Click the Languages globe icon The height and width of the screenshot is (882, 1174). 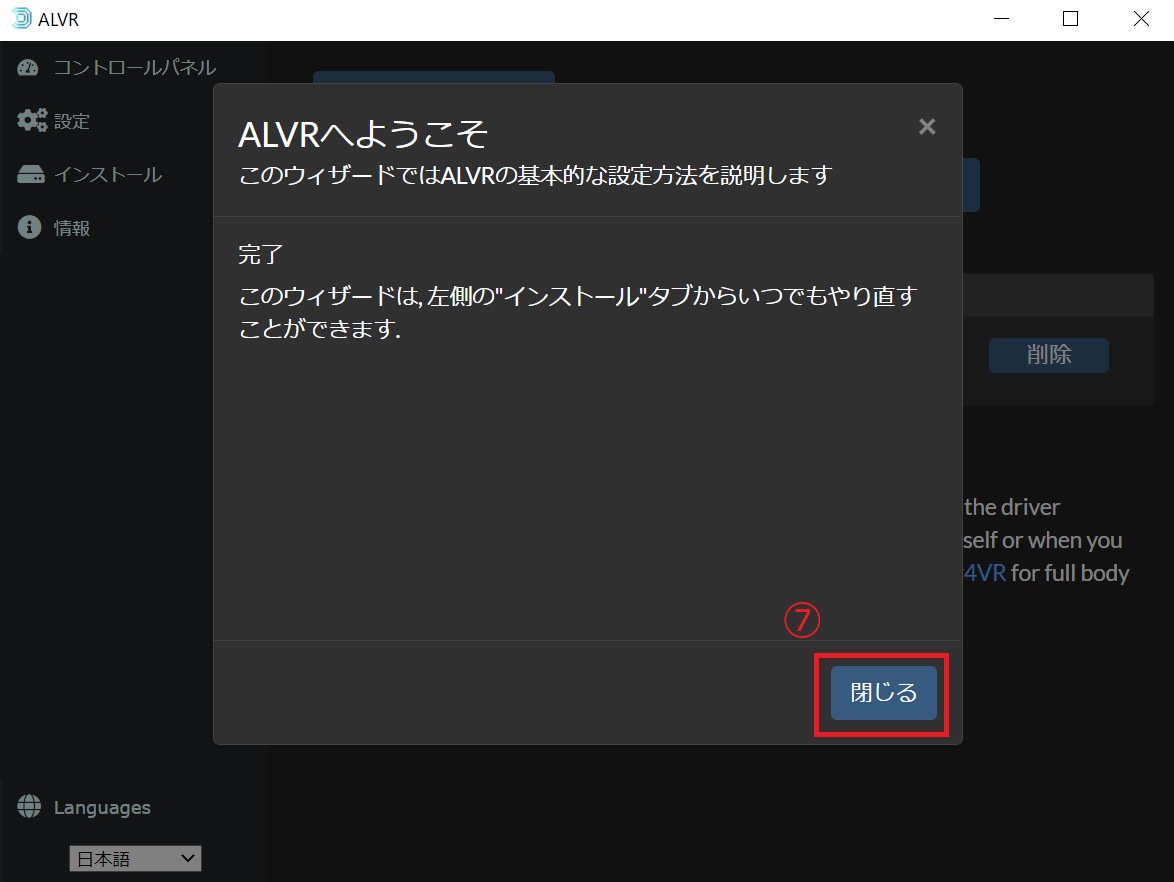click(x=29, y=806)
